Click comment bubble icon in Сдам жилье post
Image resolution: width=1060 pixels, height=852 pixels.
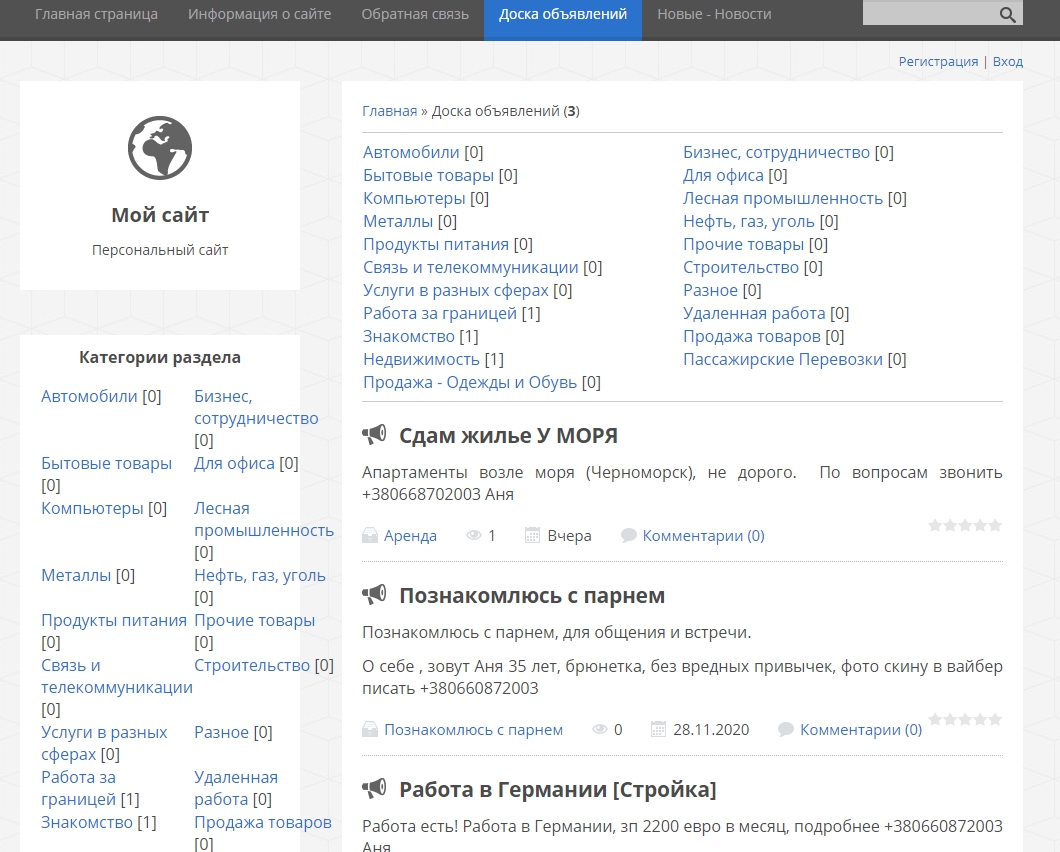[629, 535]
